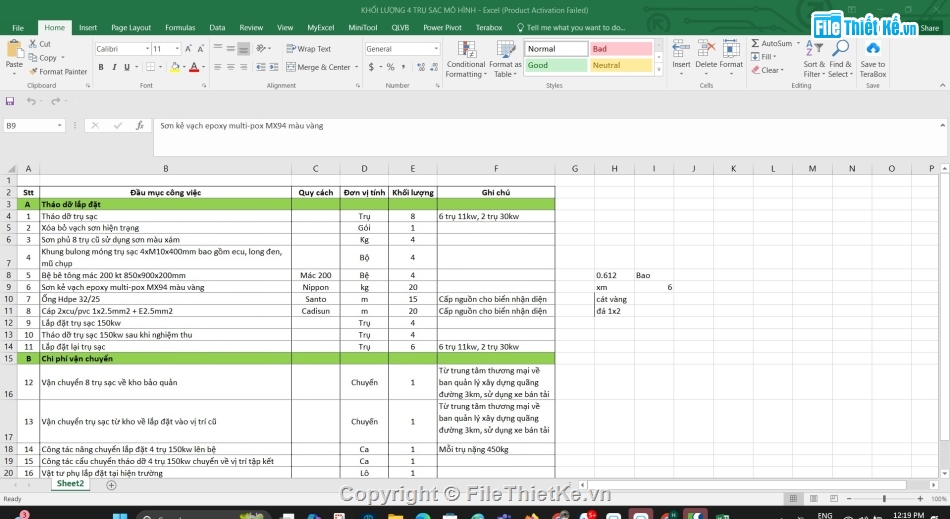Open the File menu

18,28
